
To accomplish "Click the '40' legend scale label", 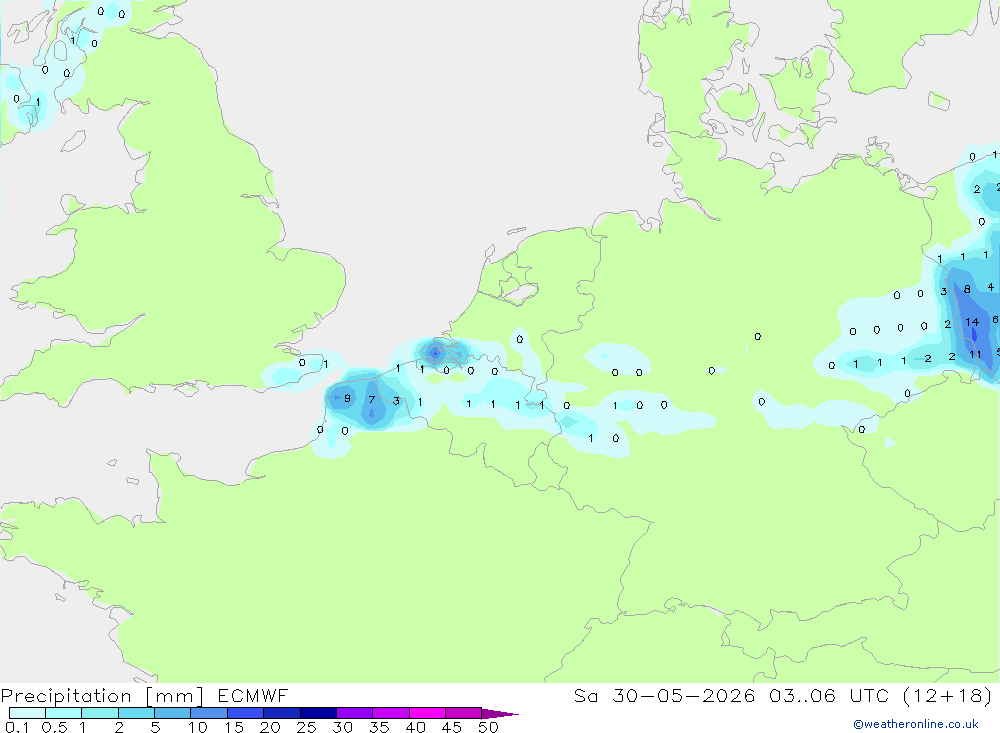I will click(x=416, y=727).
